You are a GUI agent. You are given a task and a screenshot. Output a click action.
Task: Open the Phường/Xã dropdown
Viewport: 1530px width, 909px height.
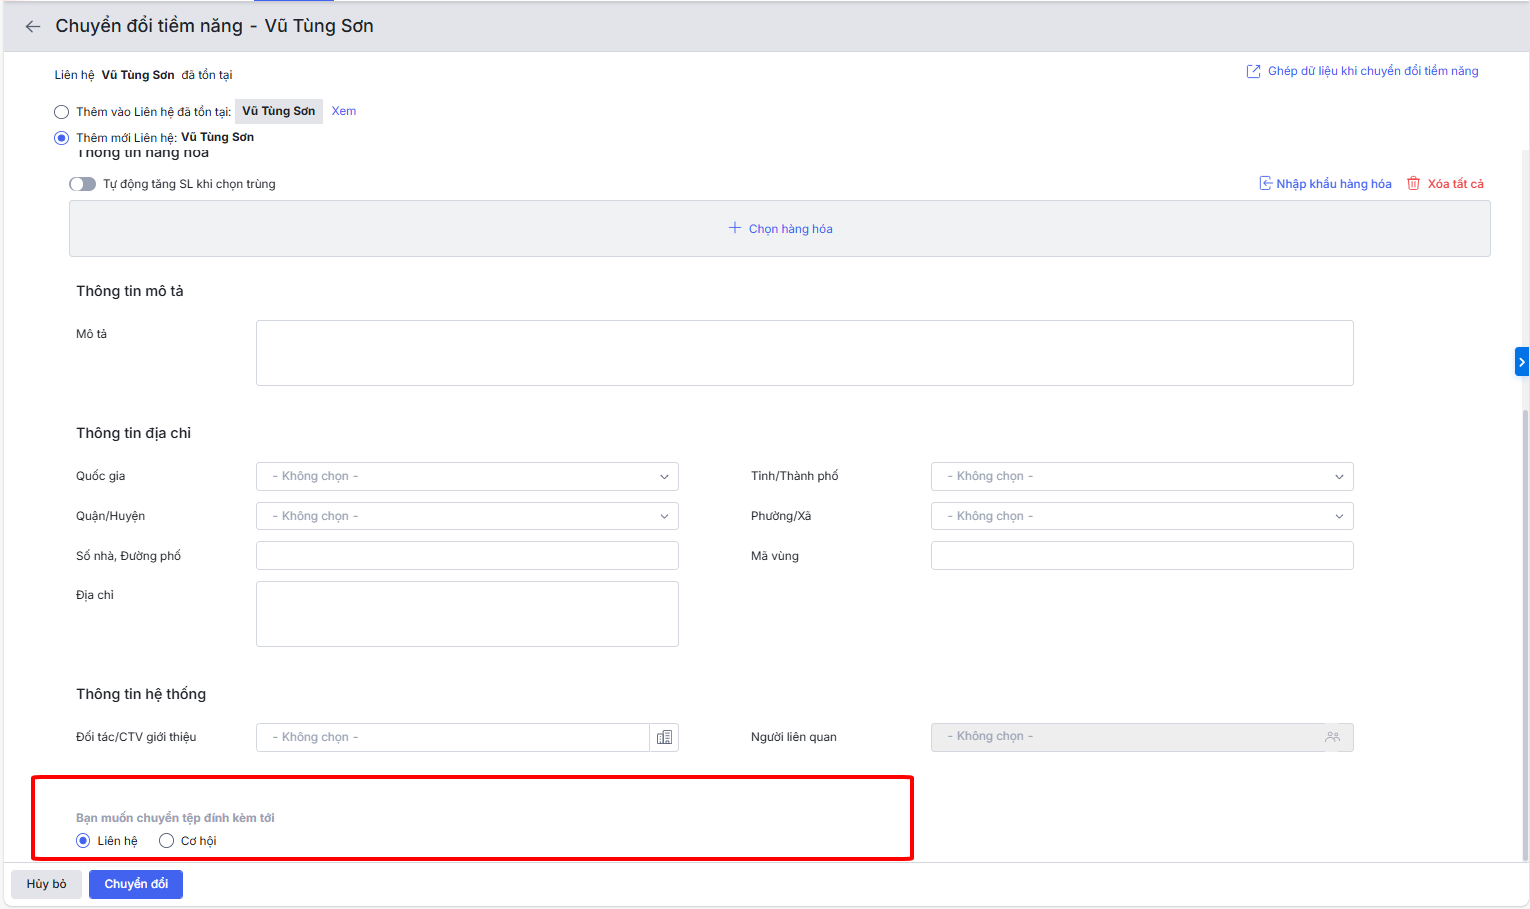[1141, 517]
